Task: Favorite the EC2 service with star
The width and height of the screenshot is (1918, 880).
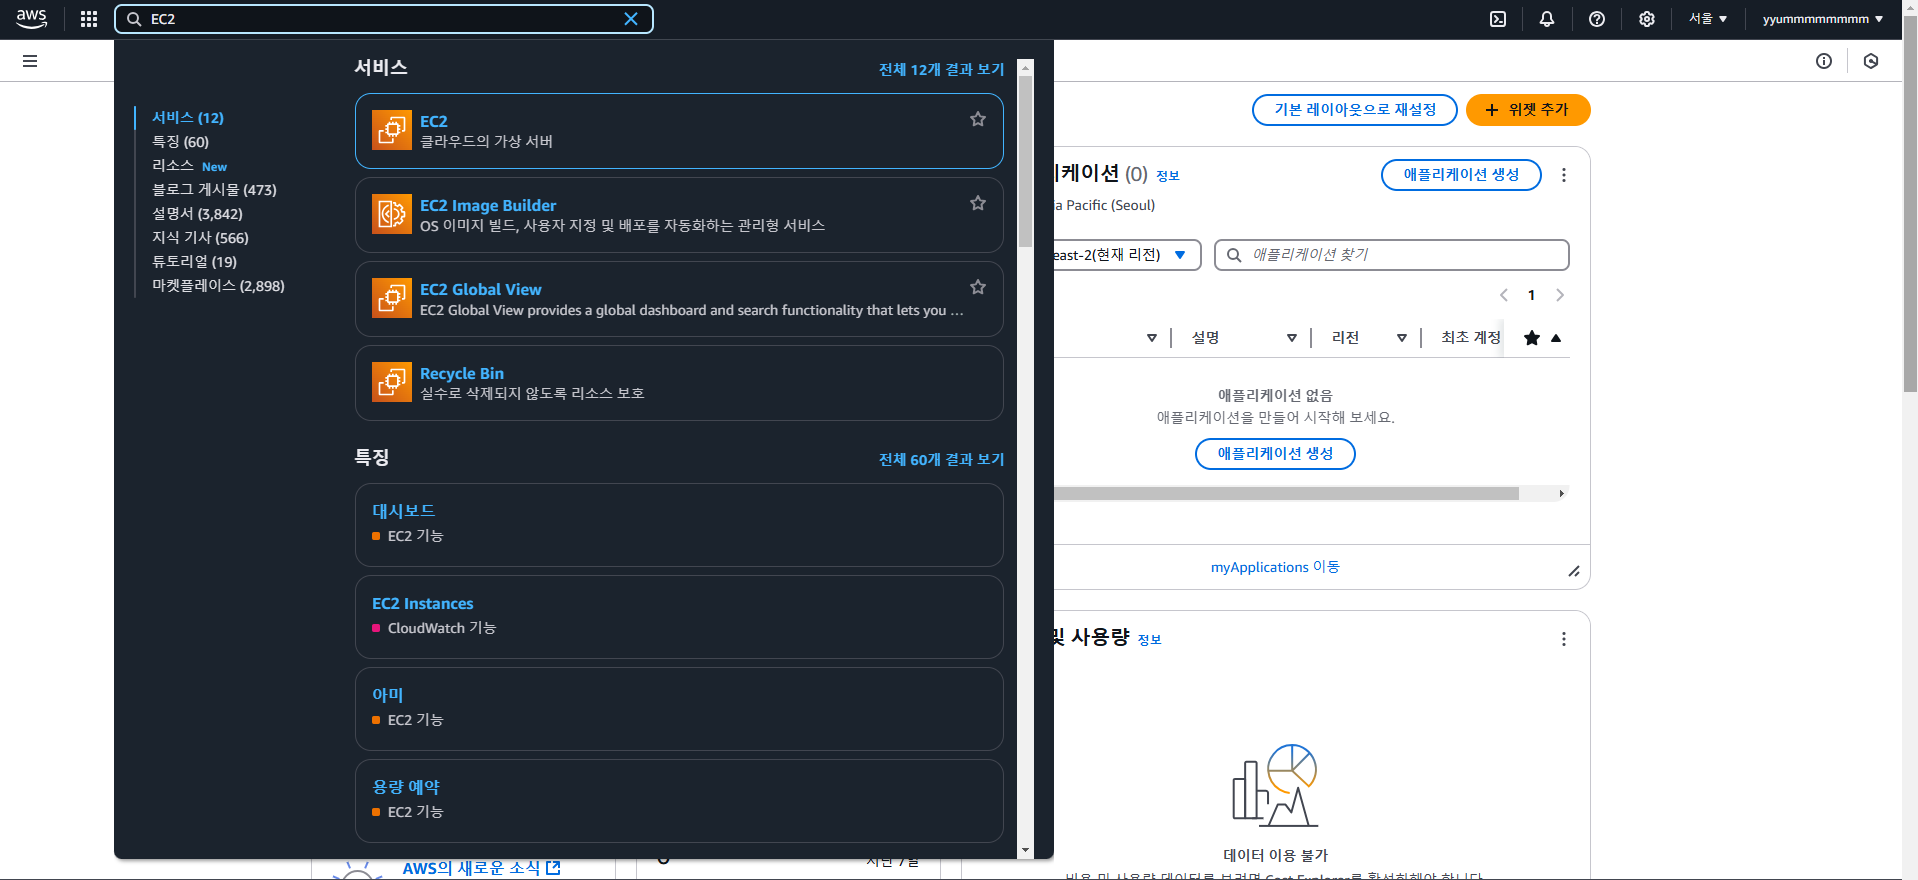Action: (x=978, y=119)
